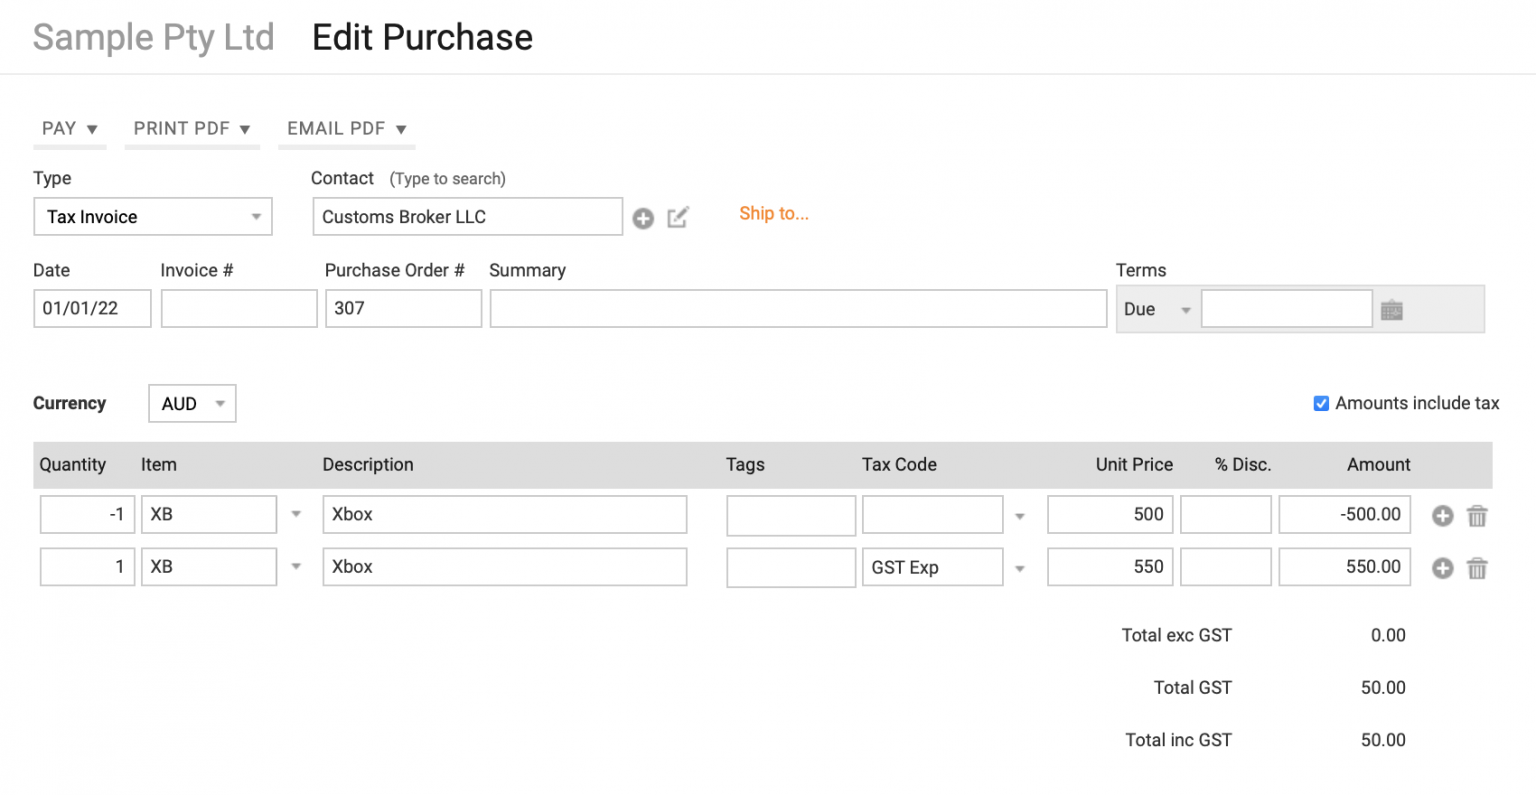The image size is (1536, 795).
Task: Add a new contact with the plus icon
Action: (x=643, y=217)
